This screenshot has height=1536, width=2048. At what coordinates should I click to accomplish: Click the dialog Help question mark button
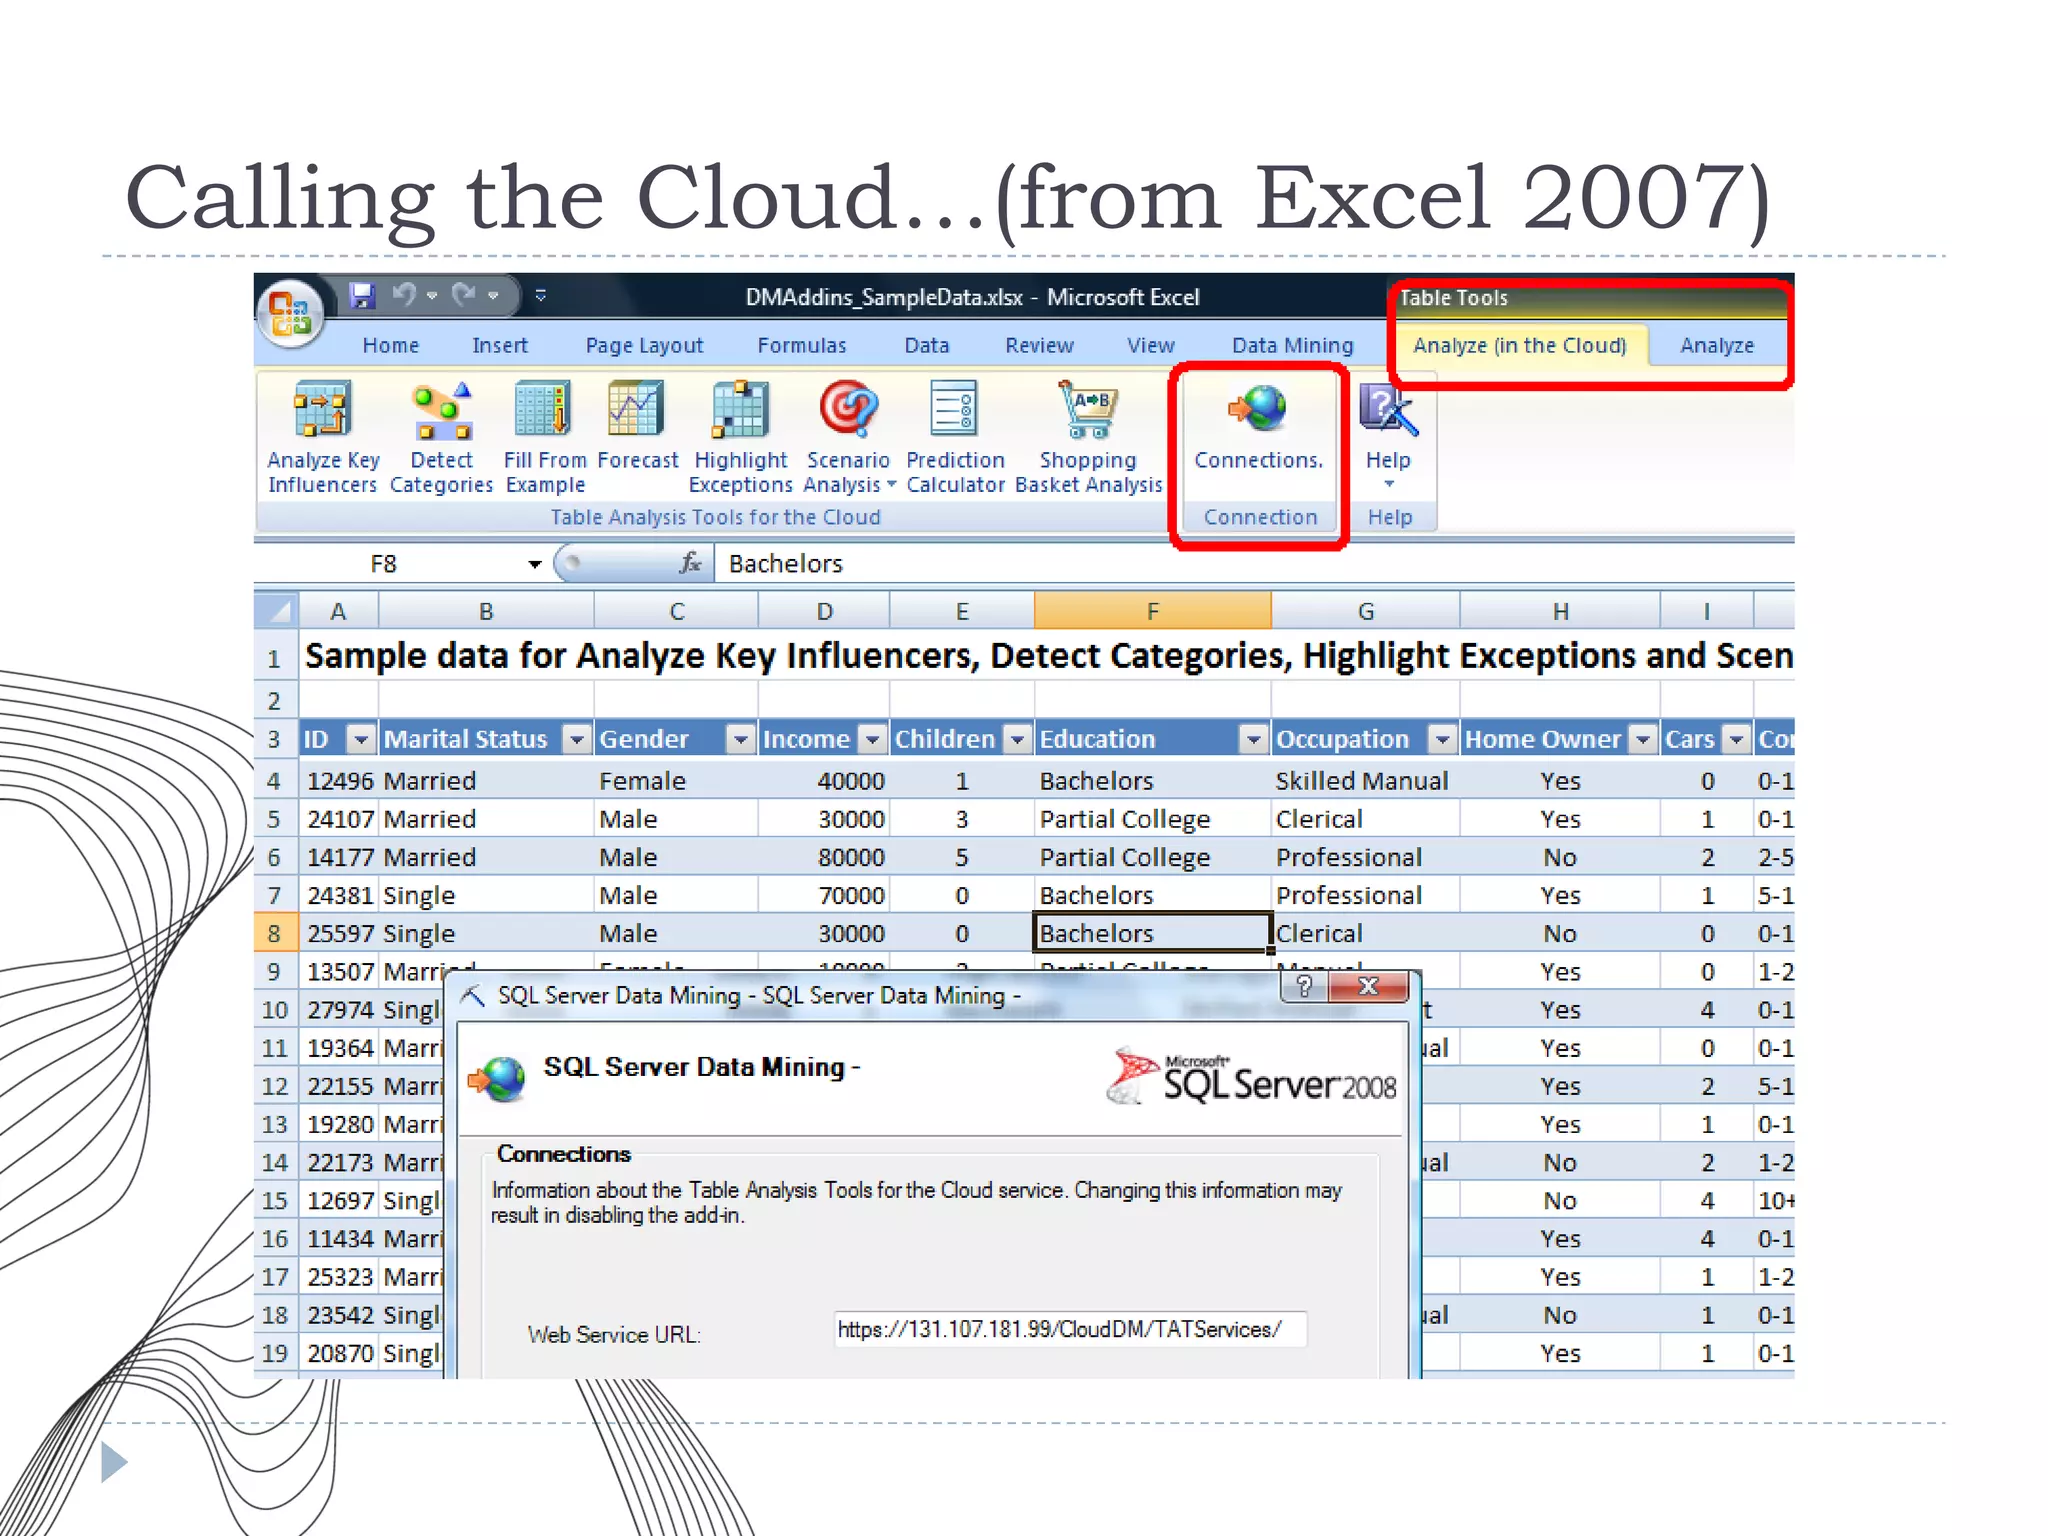[x=1304, y=987]
